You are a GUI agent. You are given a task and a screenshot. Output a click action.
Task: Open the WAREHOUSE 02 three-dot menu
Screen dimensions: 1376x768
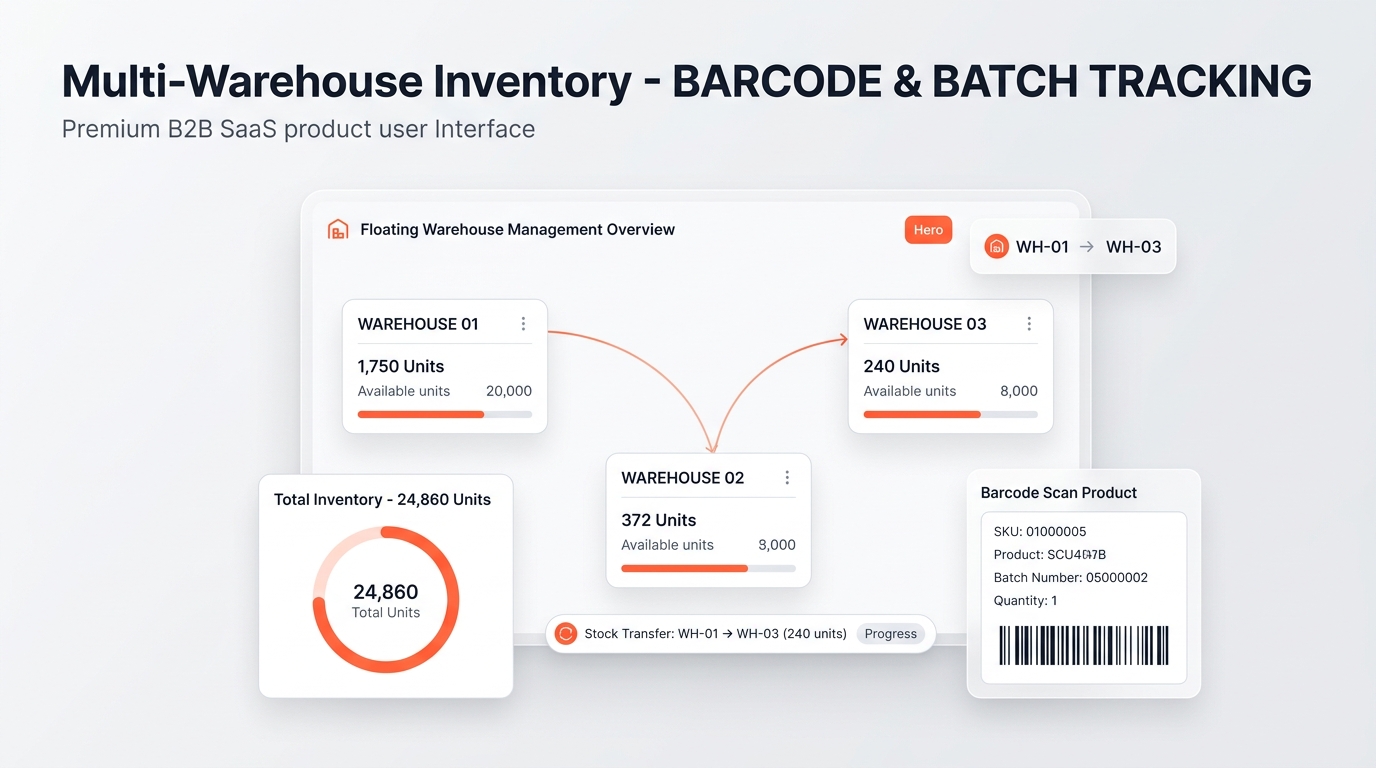click(x=787, y=478)
